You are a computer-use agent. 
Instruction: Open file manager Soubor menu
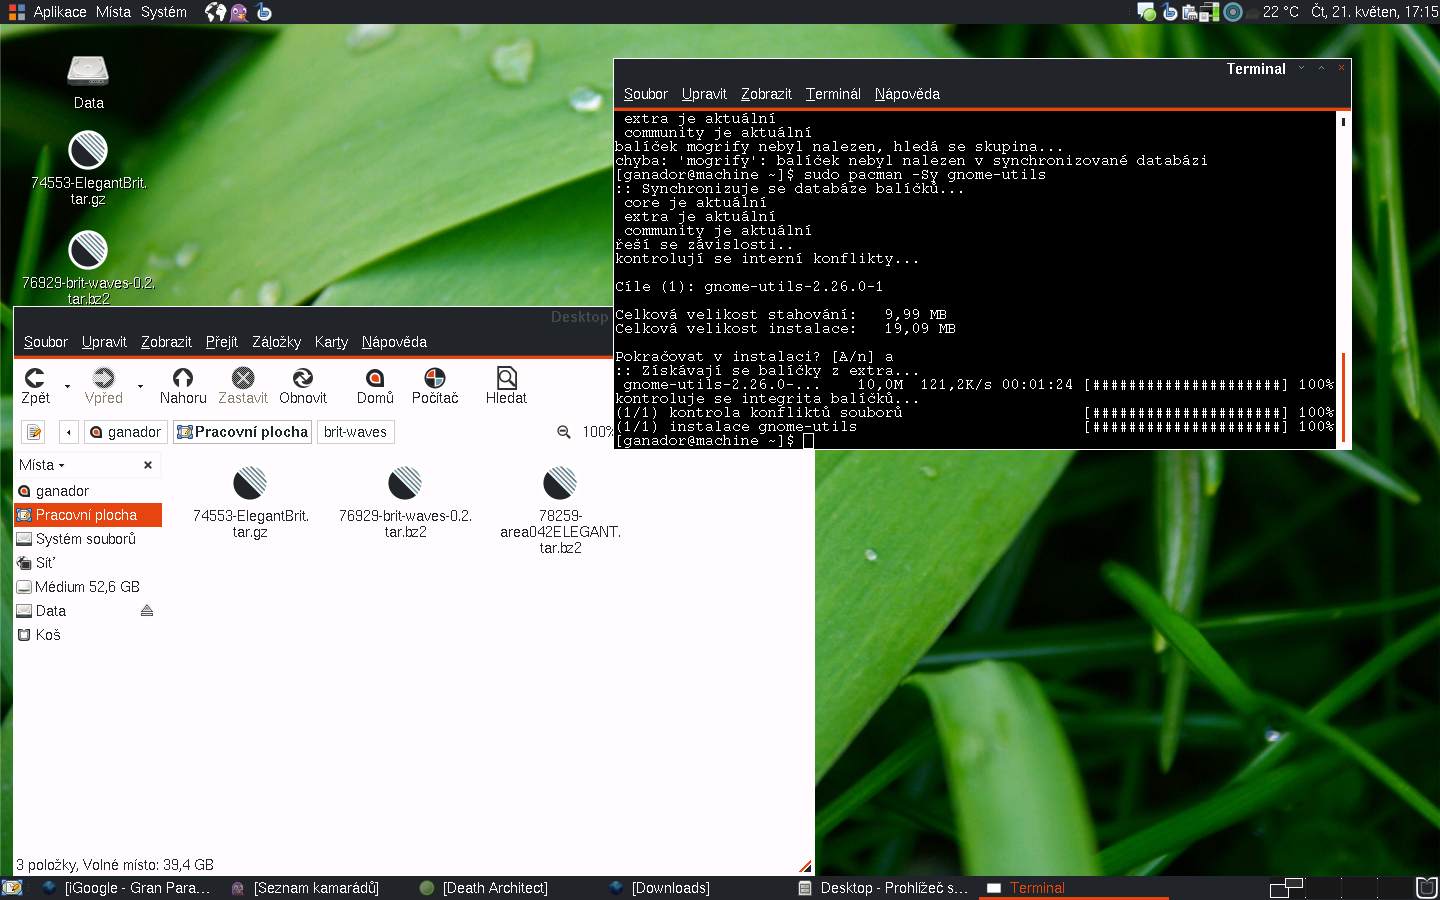(46, 342)
